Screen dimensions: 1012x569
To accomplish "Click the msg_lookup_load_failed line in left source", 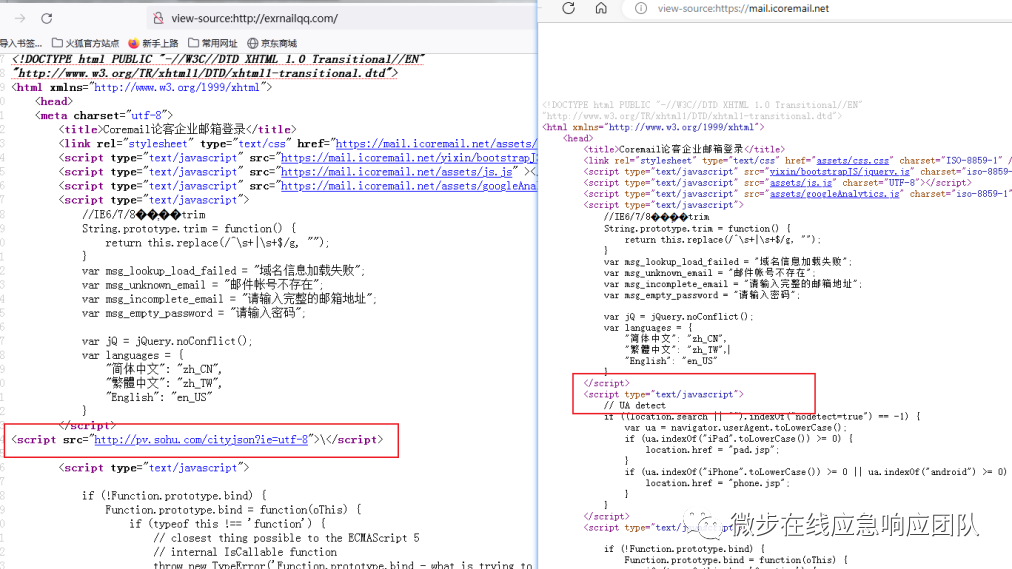I will click(x=224, y=271).
